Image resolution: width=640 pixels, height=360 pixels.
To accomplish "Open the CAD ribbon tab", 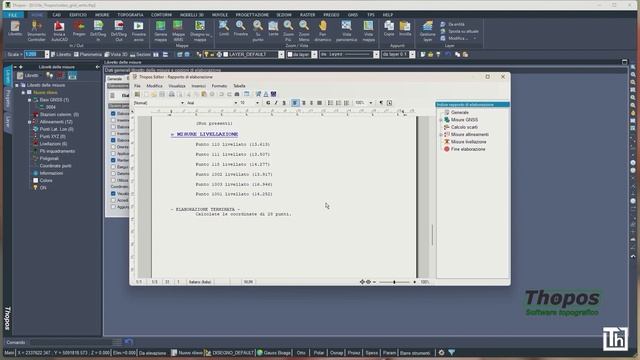I will [x=56, y=15].
